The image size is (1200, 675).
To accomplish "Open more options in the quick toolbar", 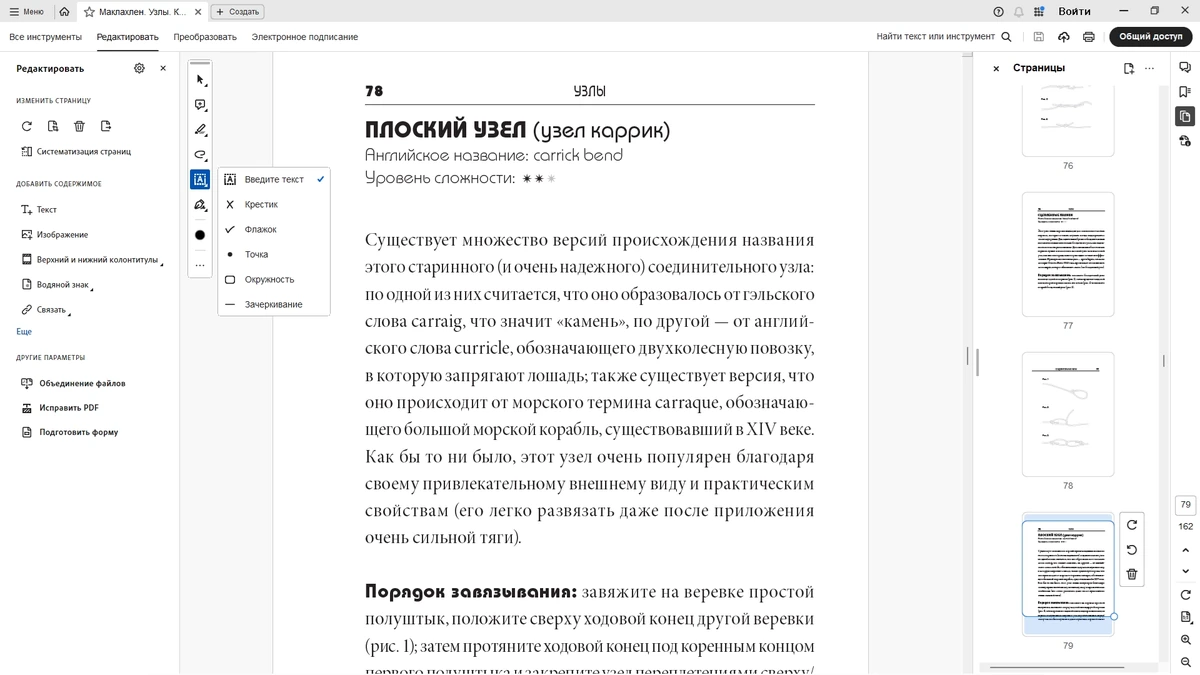I will click(x=200, y=265).
